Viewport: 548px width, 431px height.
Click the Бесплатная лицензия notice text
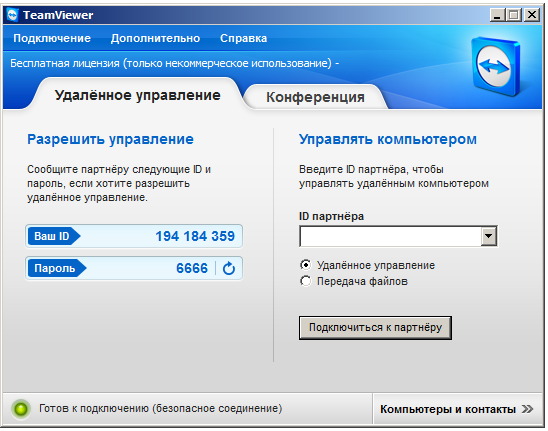[x=174, y=63]
